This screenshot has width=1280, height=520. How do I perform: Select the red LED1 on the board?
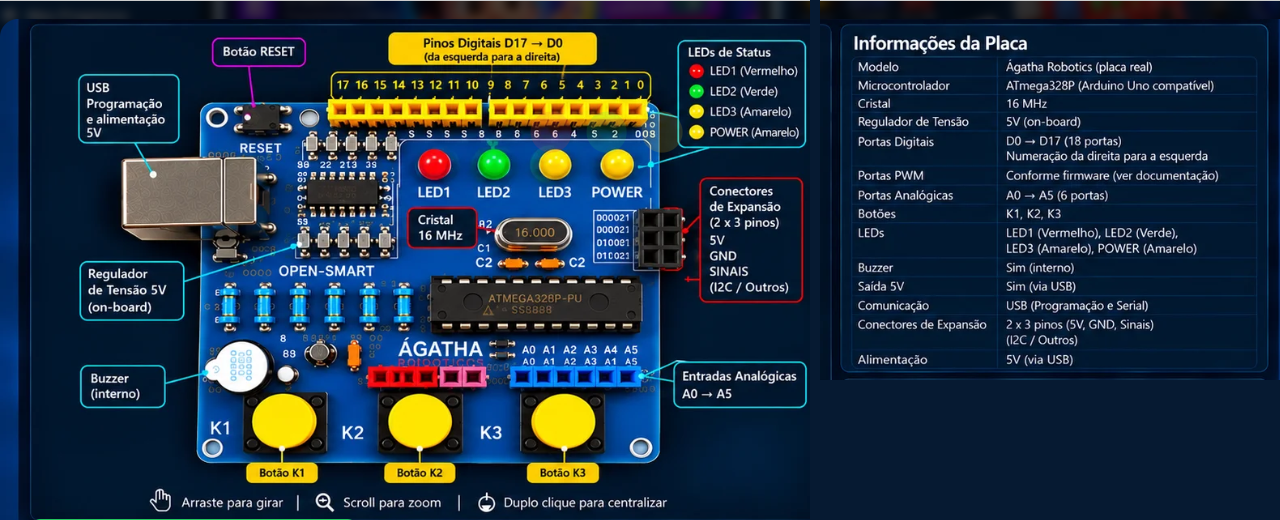tap(434, 165)
